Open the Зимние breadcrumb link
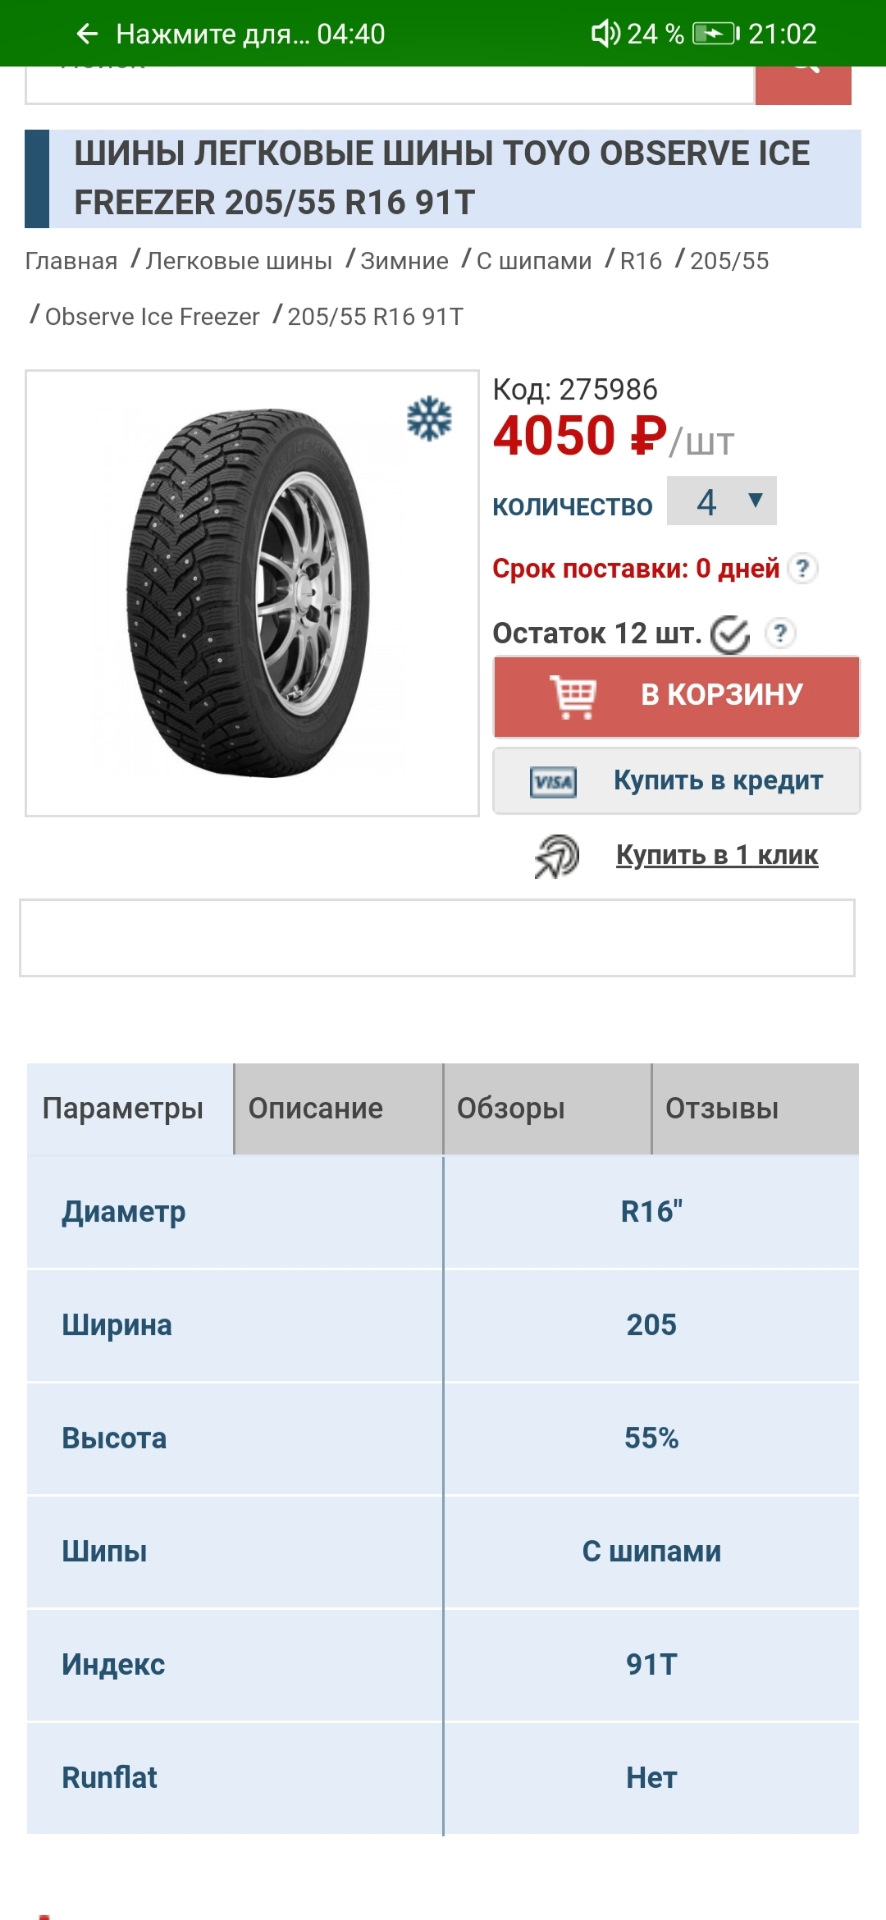 [404, 260]
